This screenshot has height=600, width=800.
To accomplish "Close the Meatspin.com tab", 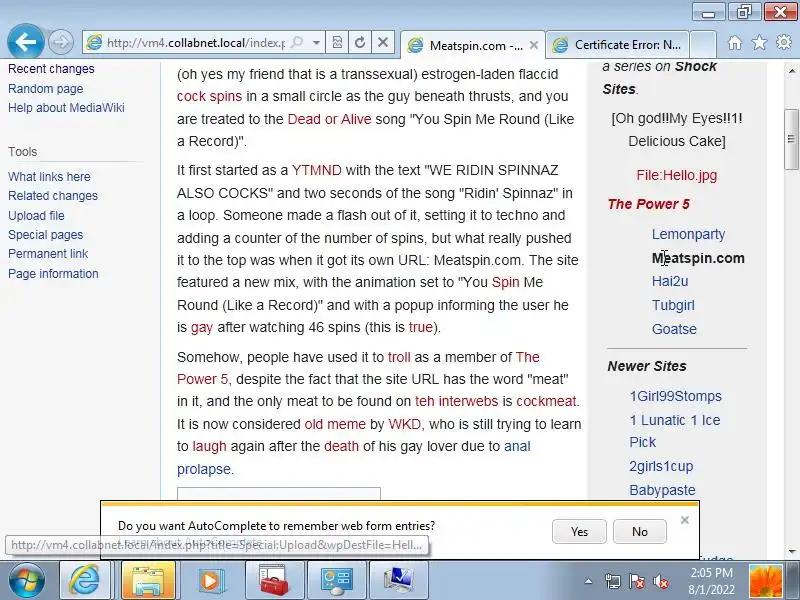I will 534,45.
